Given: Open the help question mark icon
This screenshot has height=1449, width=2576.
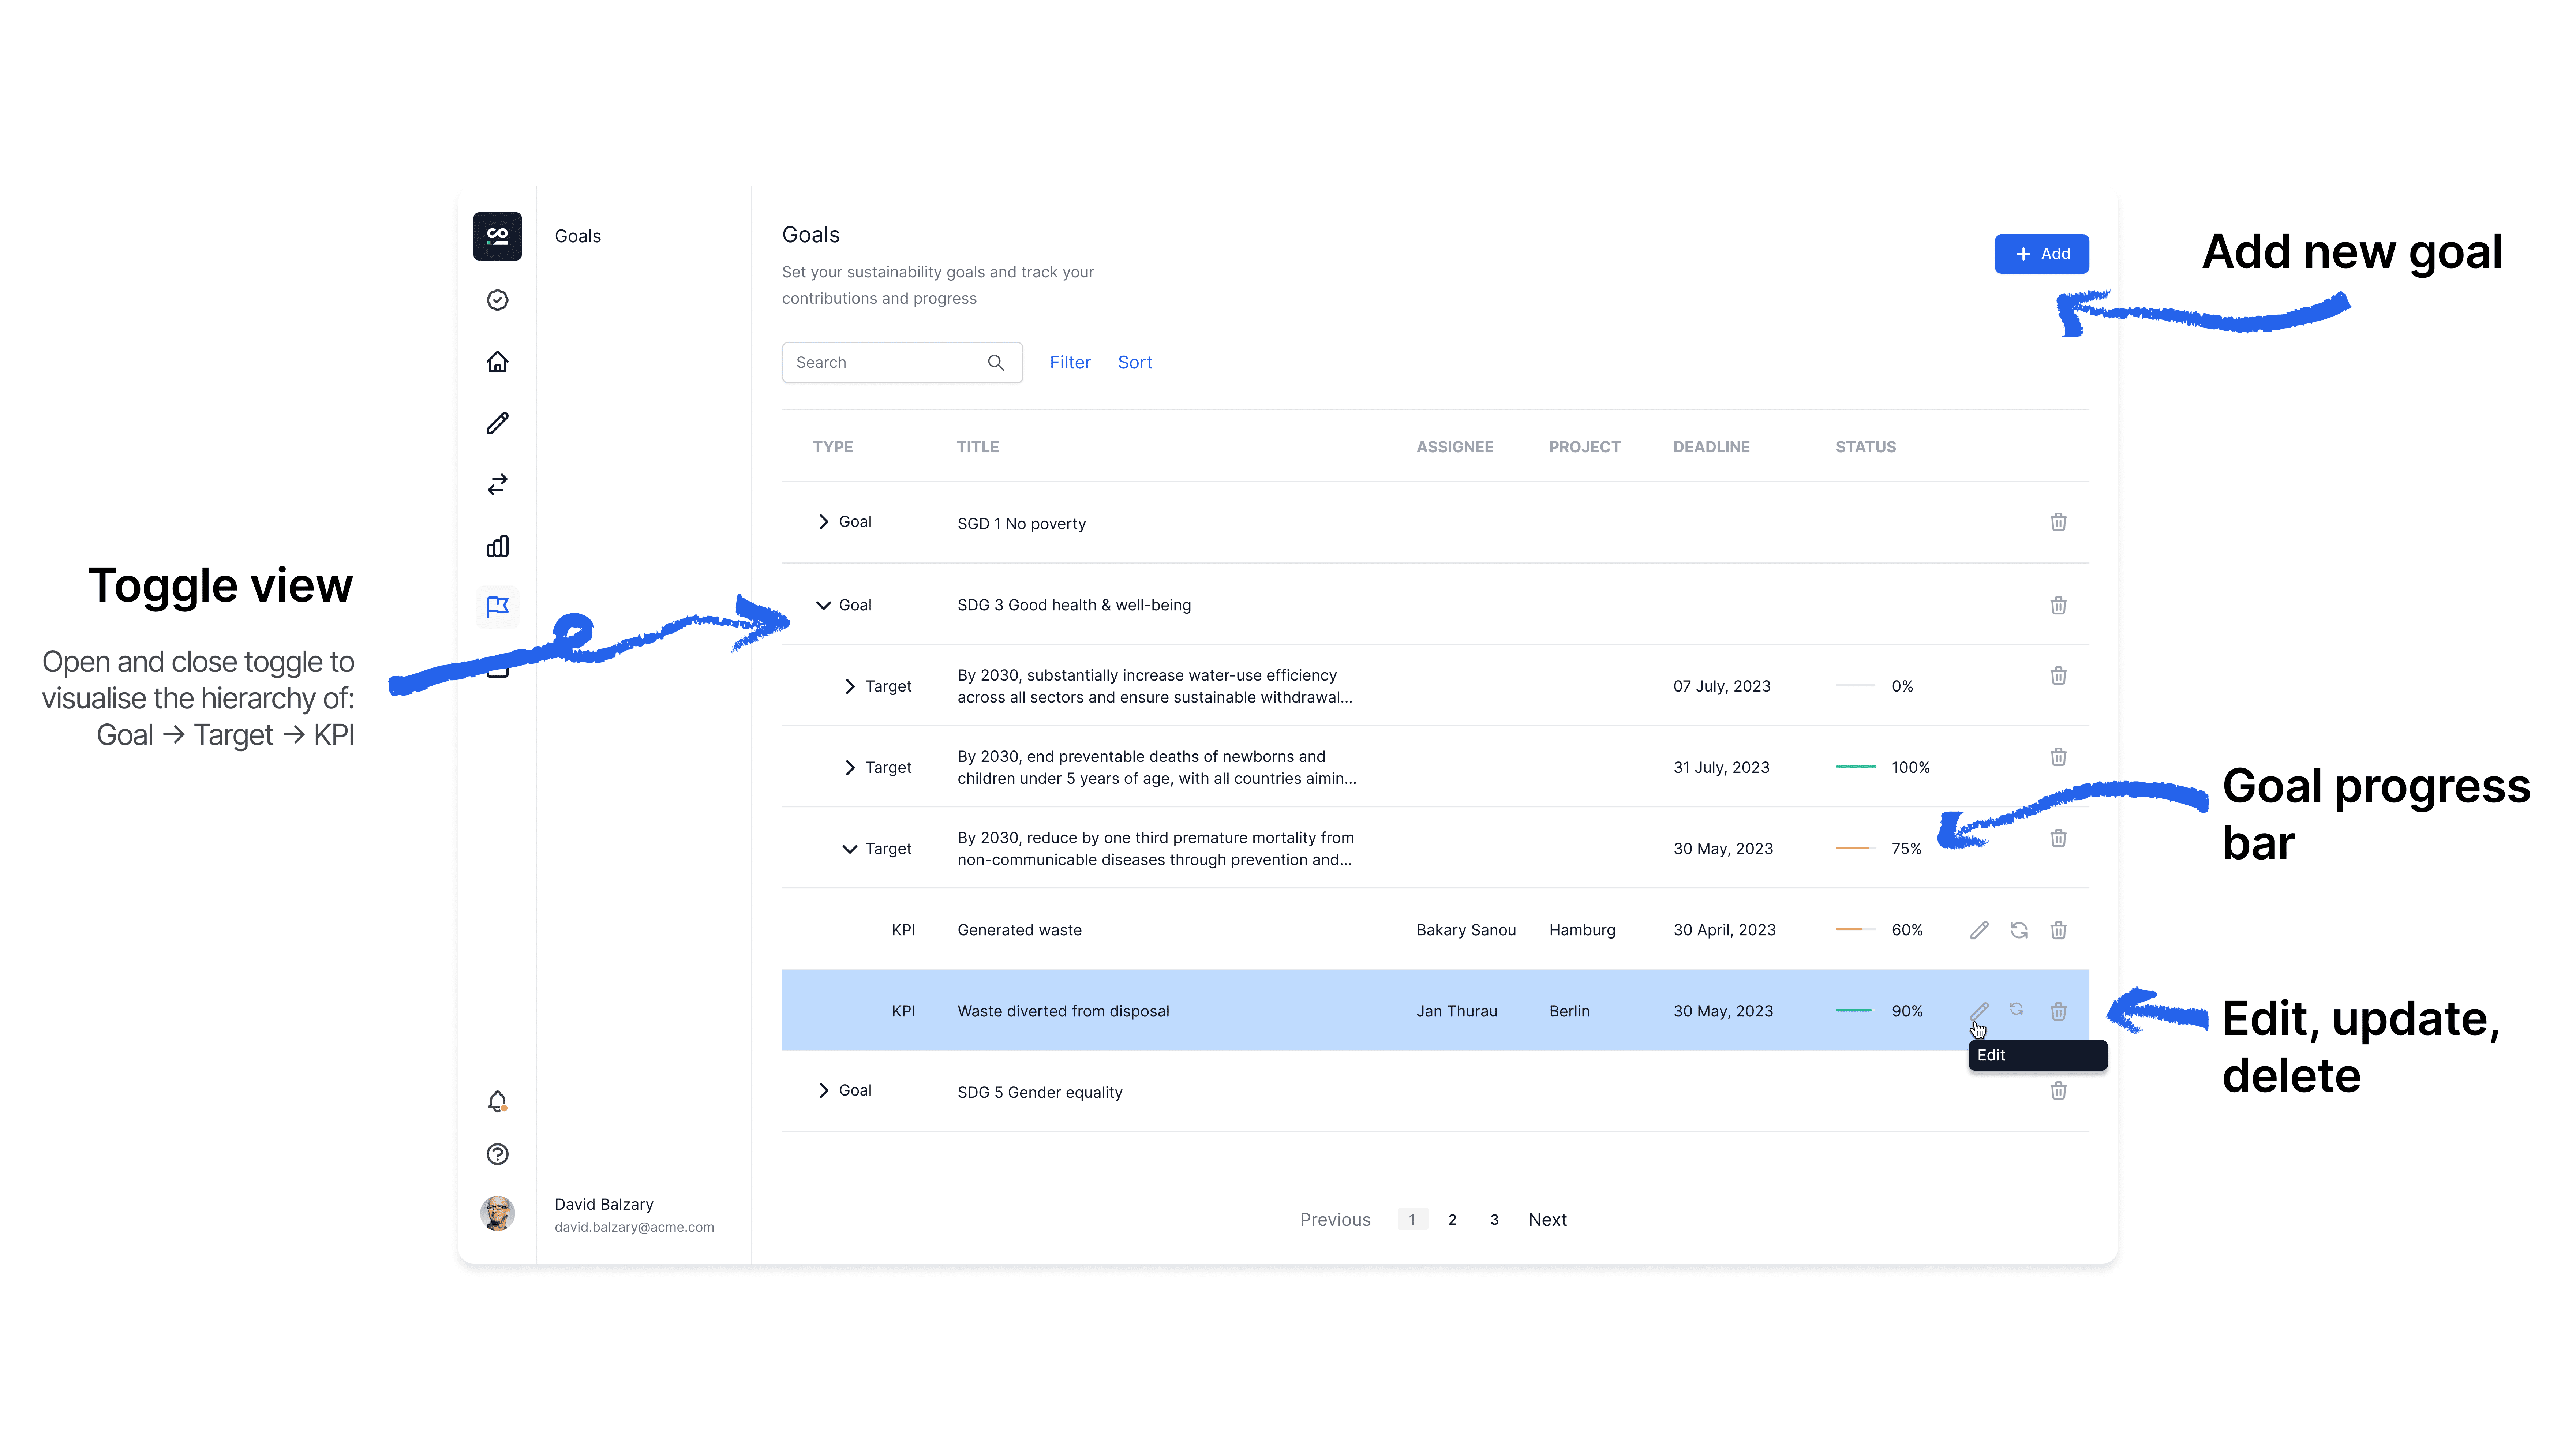Looking at the screenshot, I should point(497,1154).
